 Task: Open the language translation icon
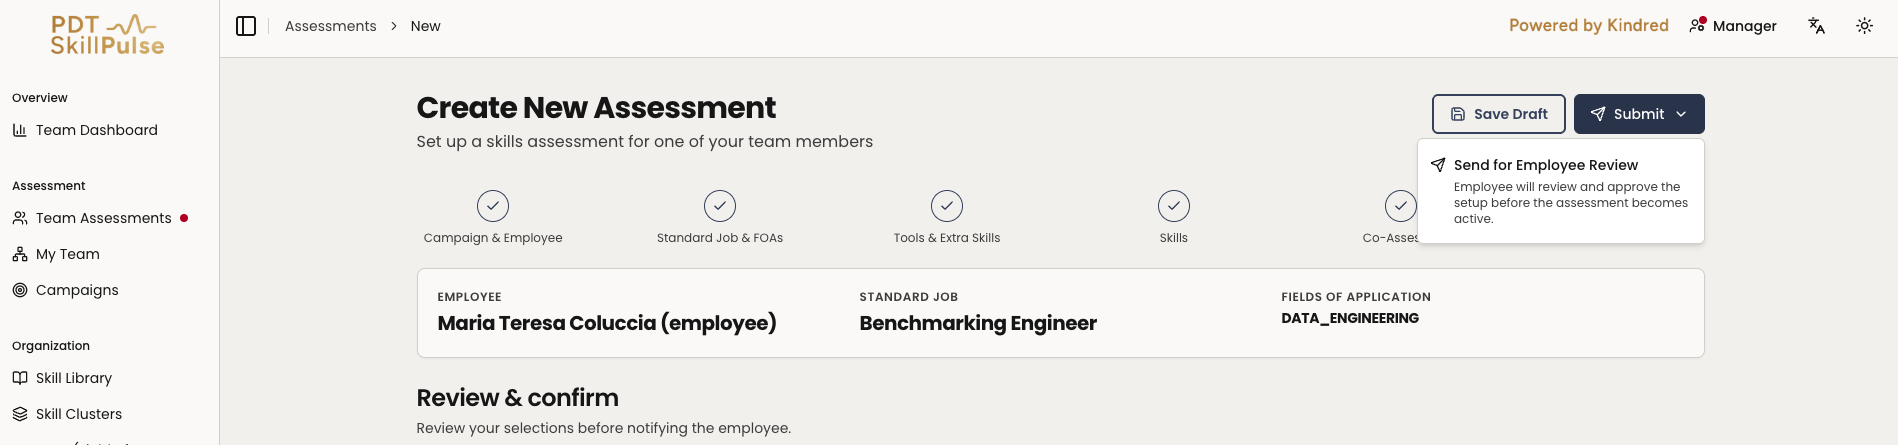pyautogui.click(x=1817, y=26)
